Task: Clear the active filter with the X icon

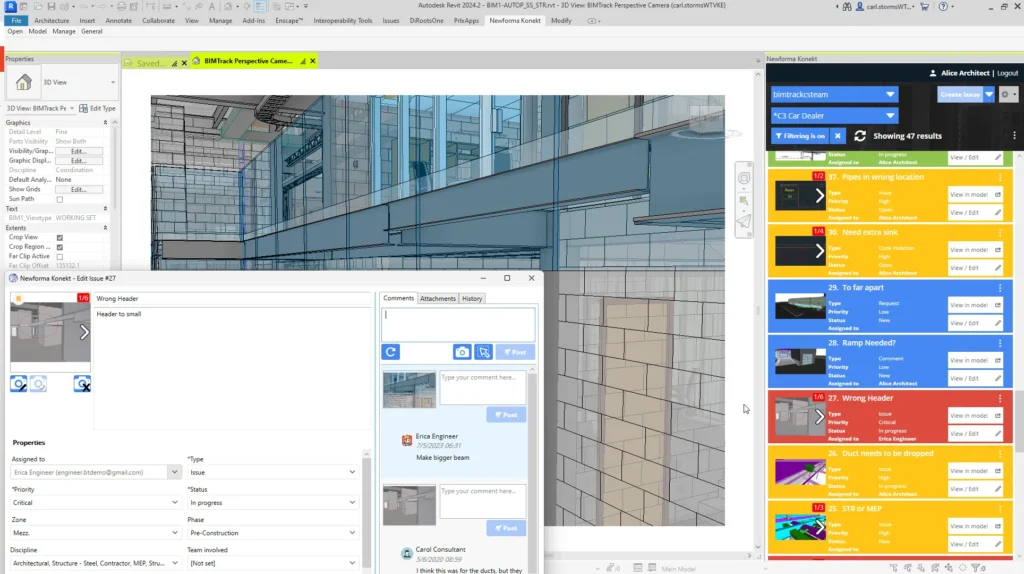Action: pos(838,136)
